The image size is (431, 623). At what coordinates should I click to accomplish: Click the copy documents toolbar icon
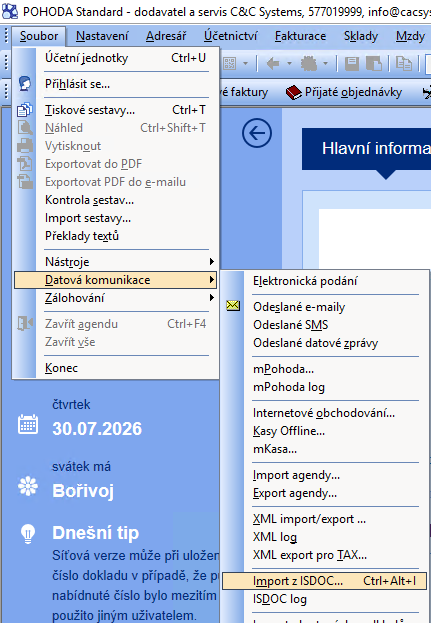tap(404, 63)
